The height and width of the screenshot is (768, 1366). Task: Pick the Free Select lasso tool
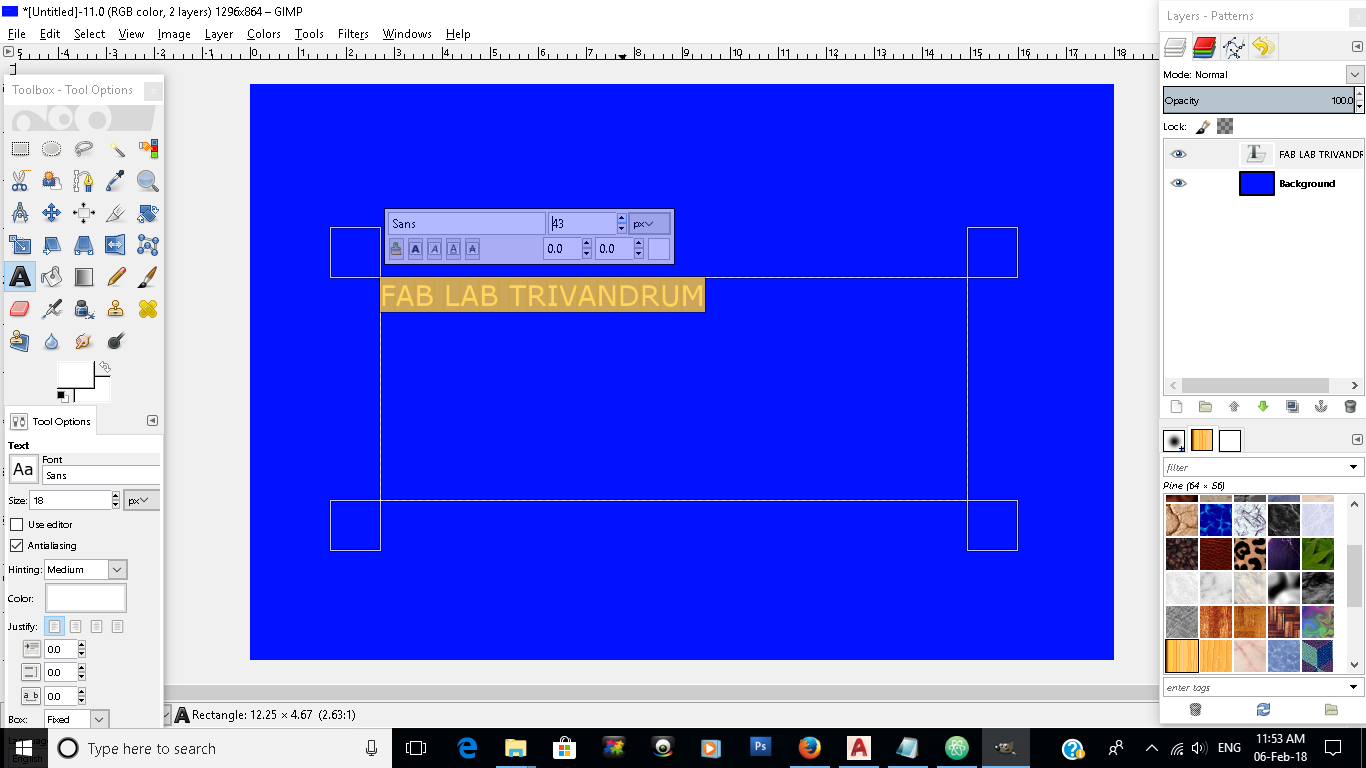point(84,149)
